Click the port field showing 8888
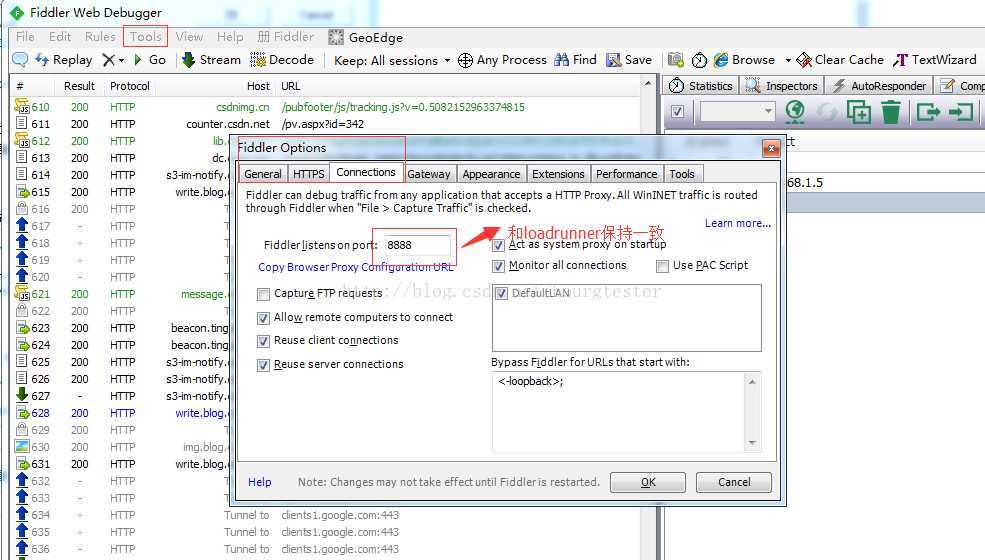Screen dimensions: 985x560 (417, 245)
